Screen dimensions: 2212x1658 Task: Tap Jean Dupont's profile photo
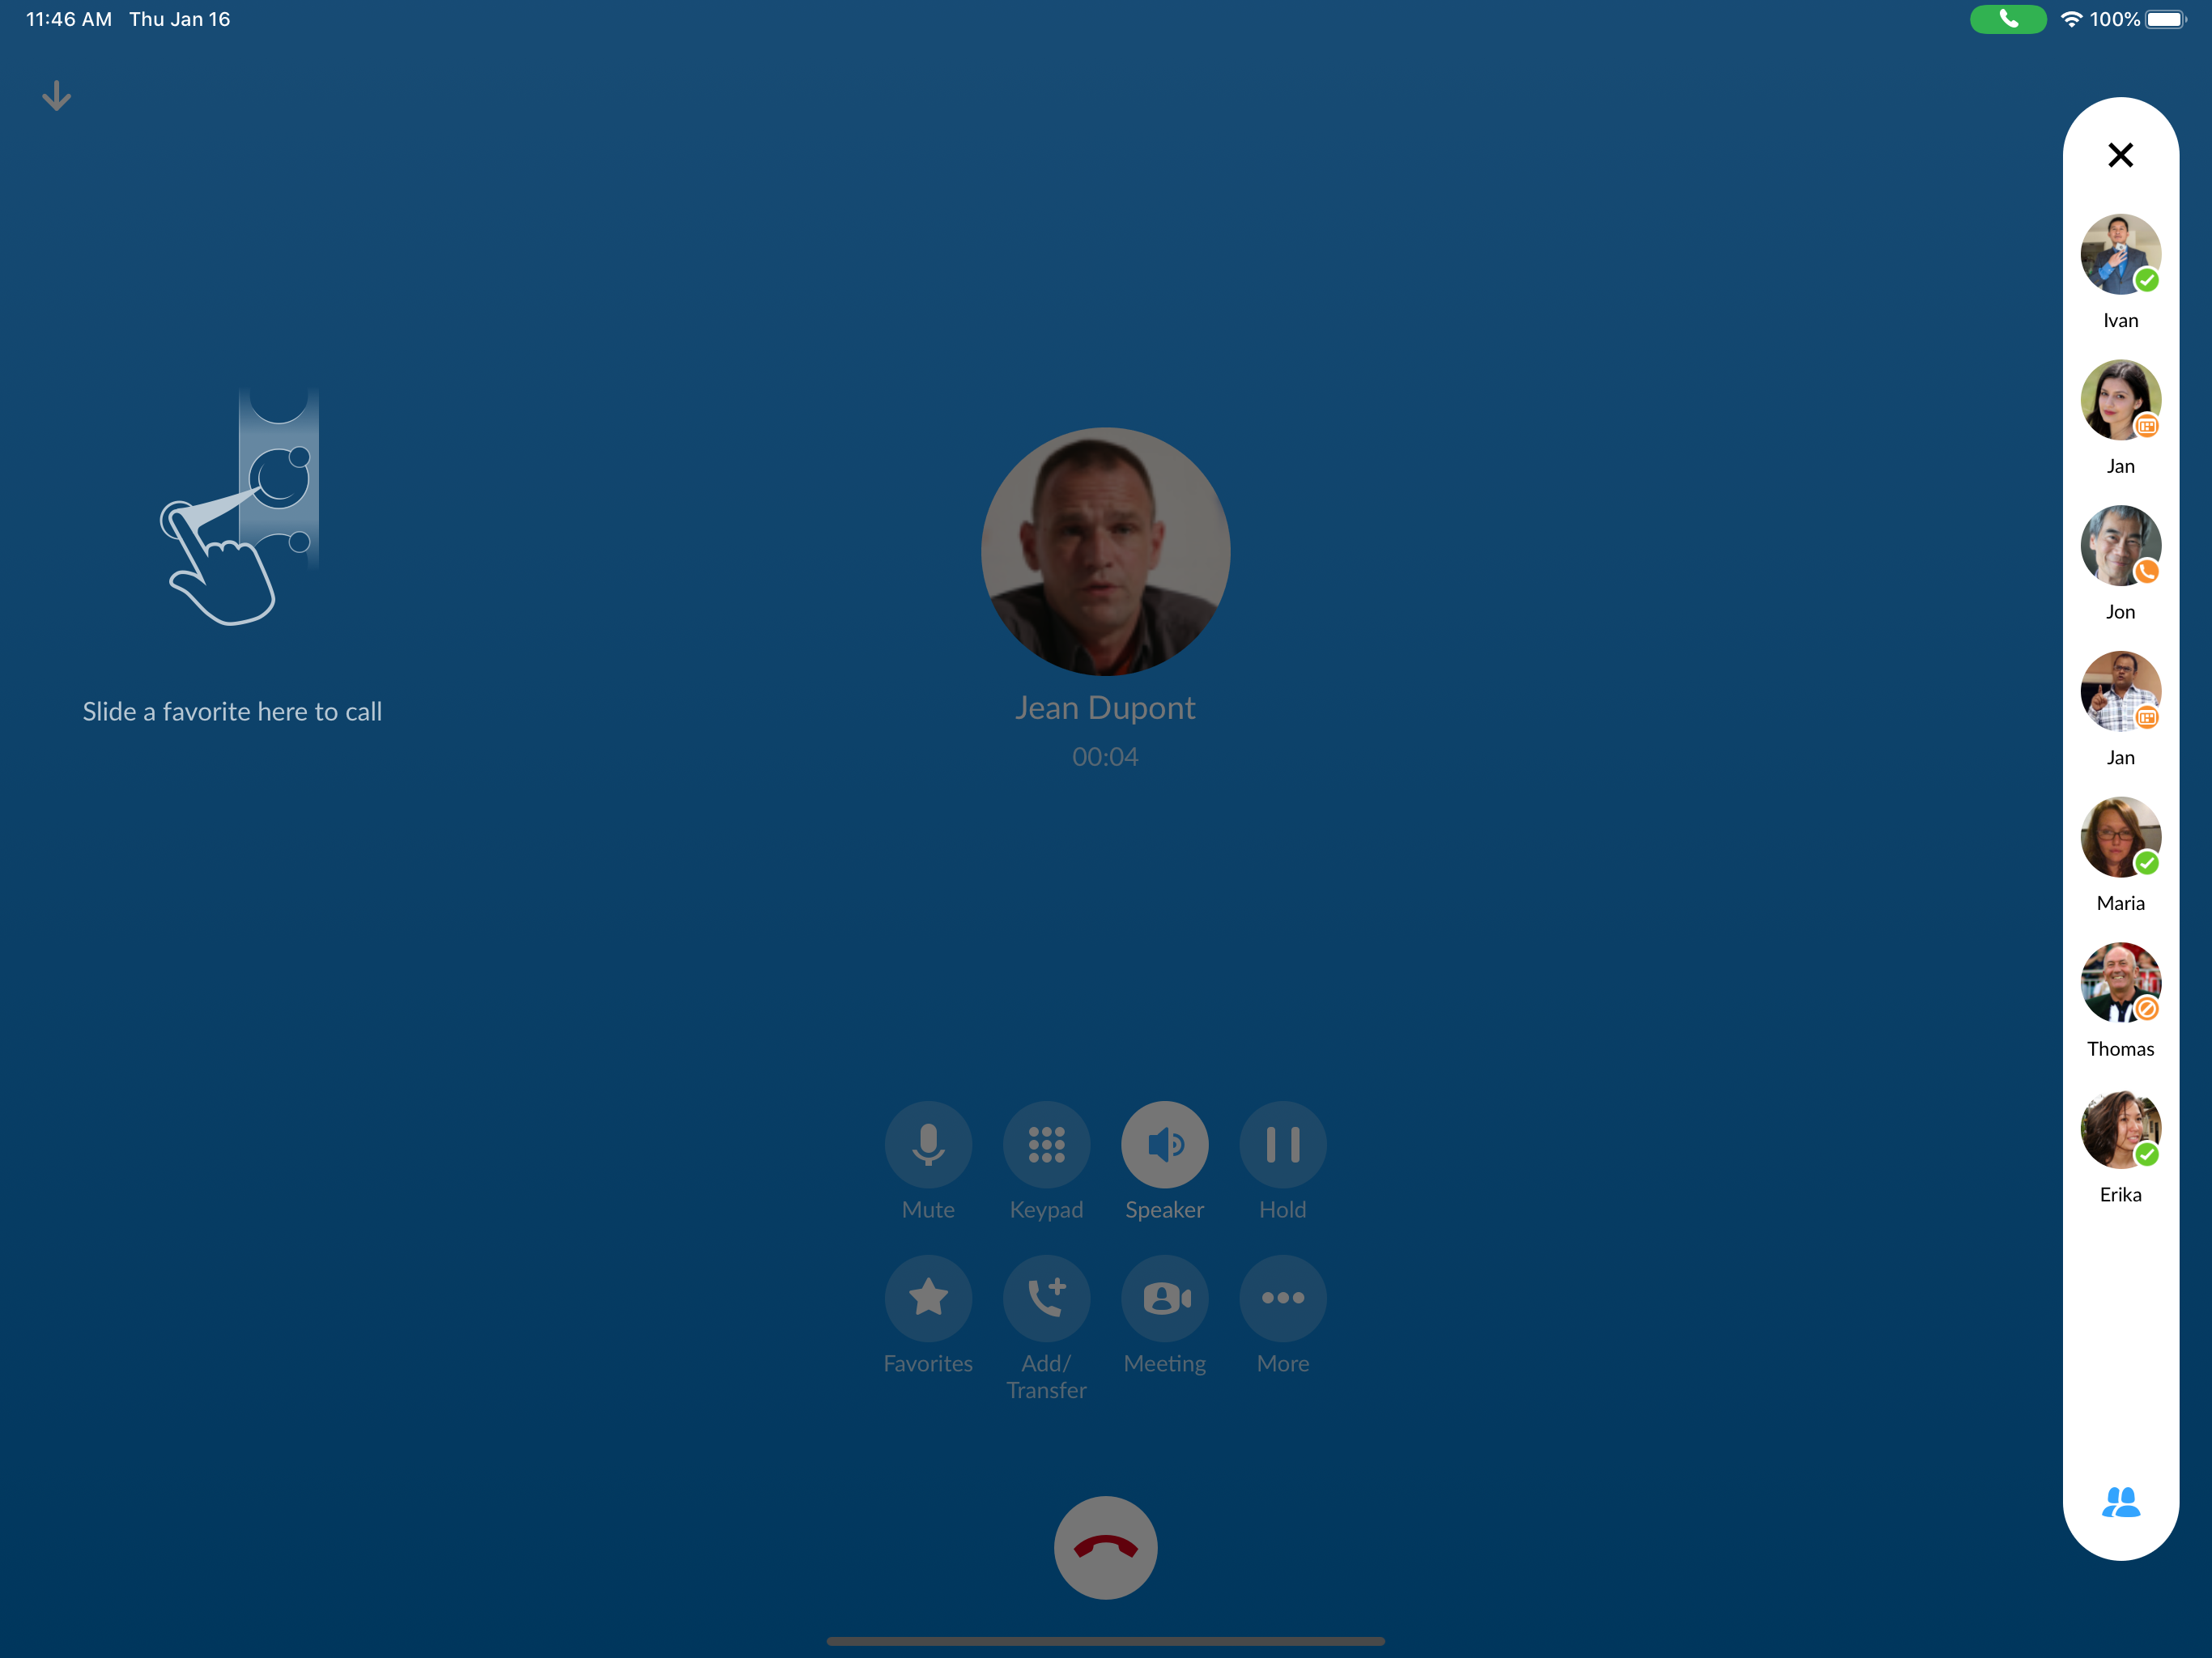[1105, 552]
